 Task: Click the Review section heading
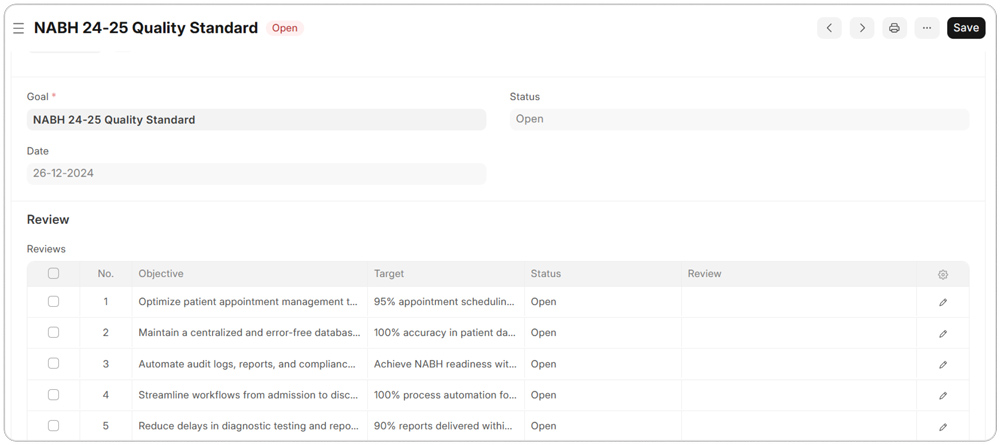point(48,219)
